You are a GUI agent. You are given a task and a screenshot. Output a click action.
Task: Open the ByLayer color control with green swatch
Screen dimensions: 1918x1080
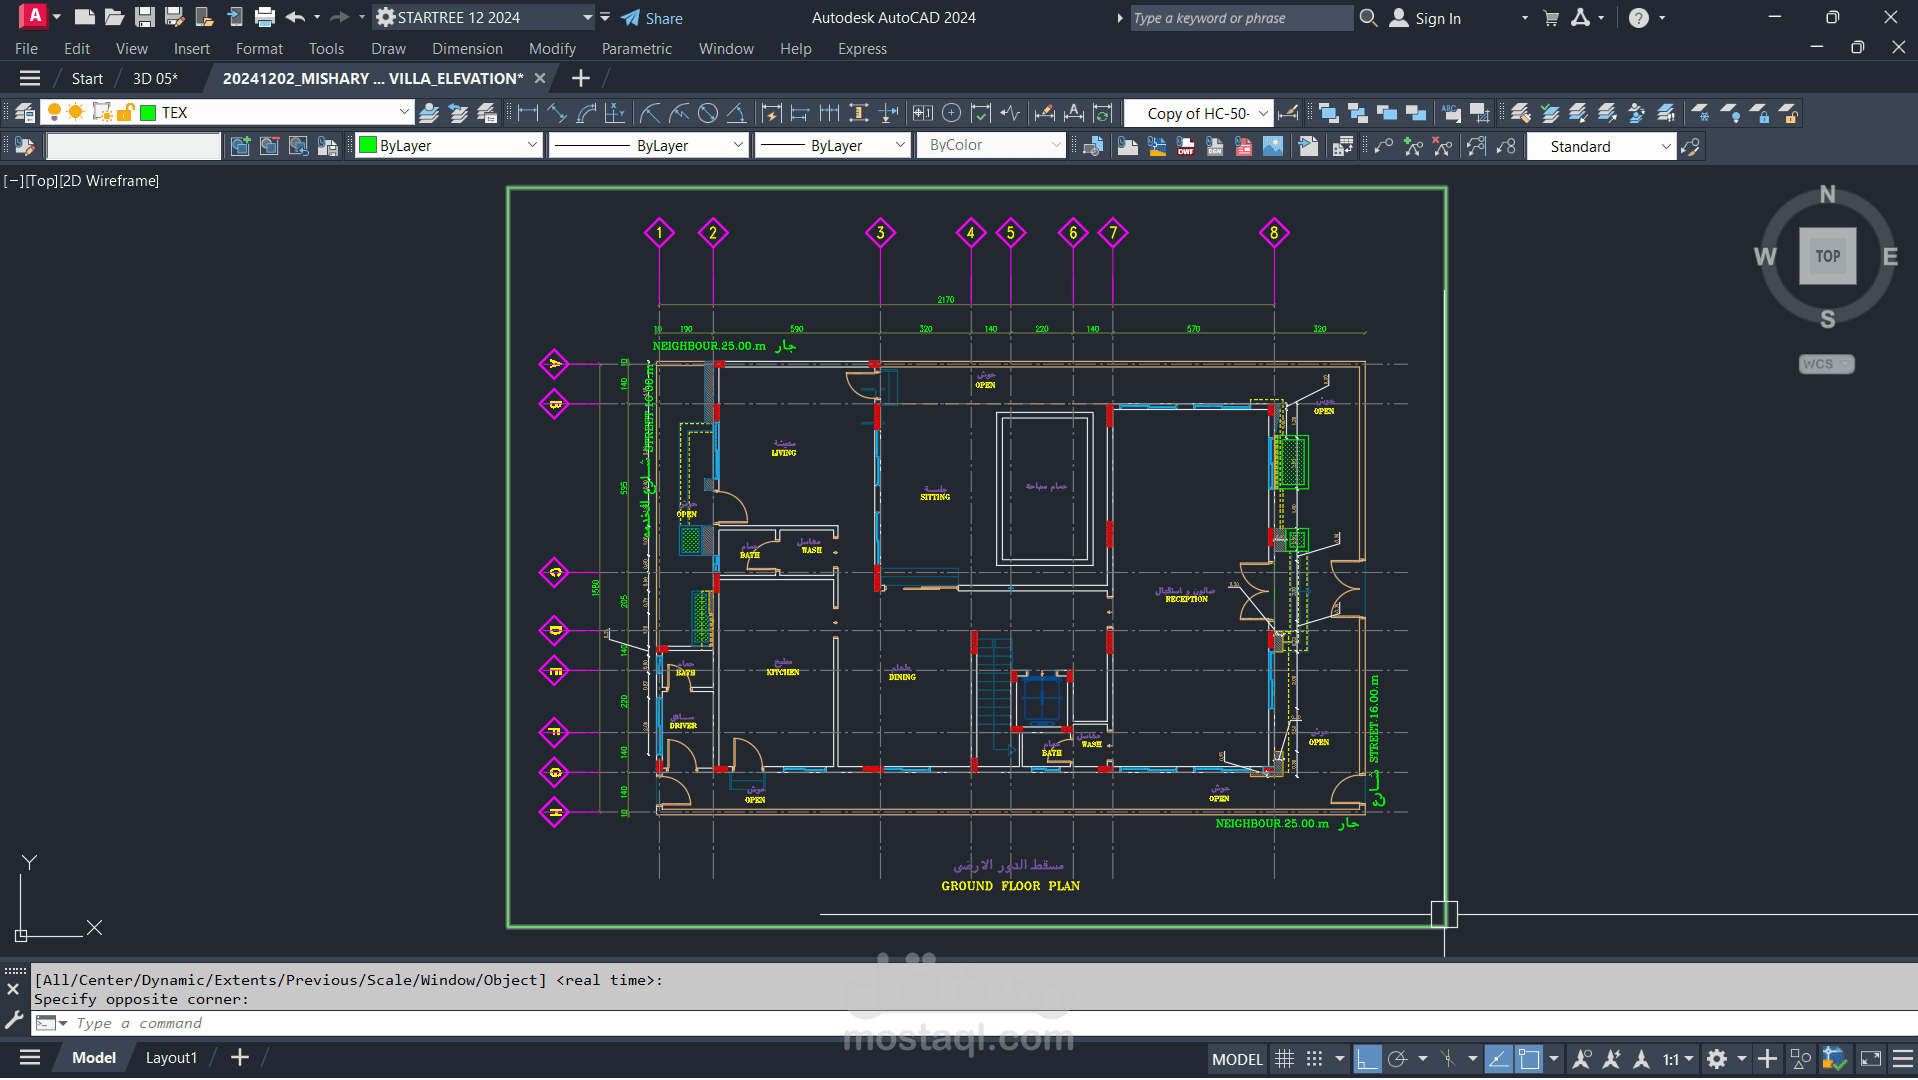pos(449,145)
